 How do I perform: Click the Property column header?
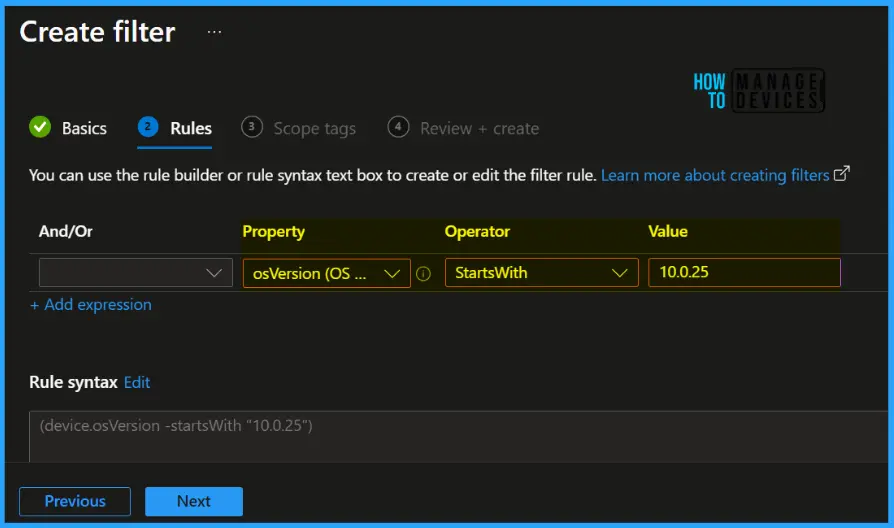point(274,231)
